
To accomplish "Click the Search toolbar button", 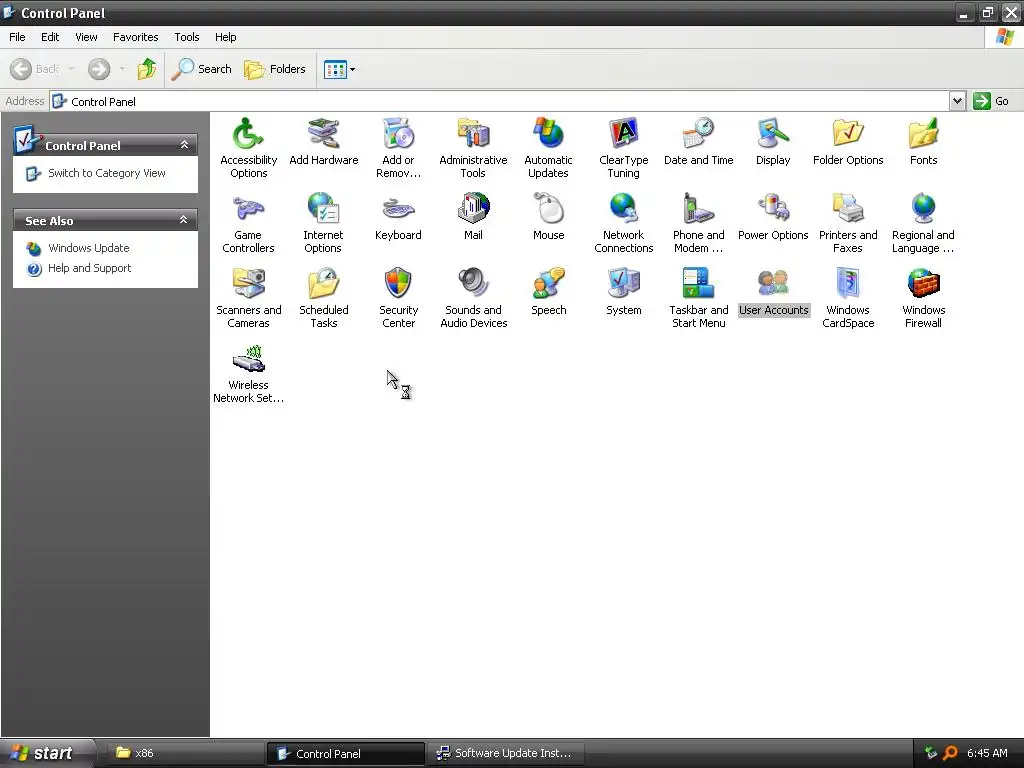I will [x=201, y=69].
